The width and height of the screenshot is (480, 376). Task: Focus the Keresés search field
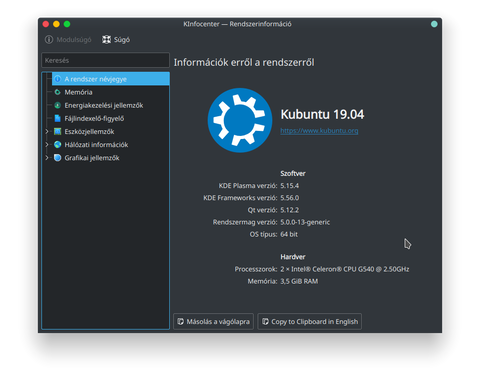pos(105,60)
